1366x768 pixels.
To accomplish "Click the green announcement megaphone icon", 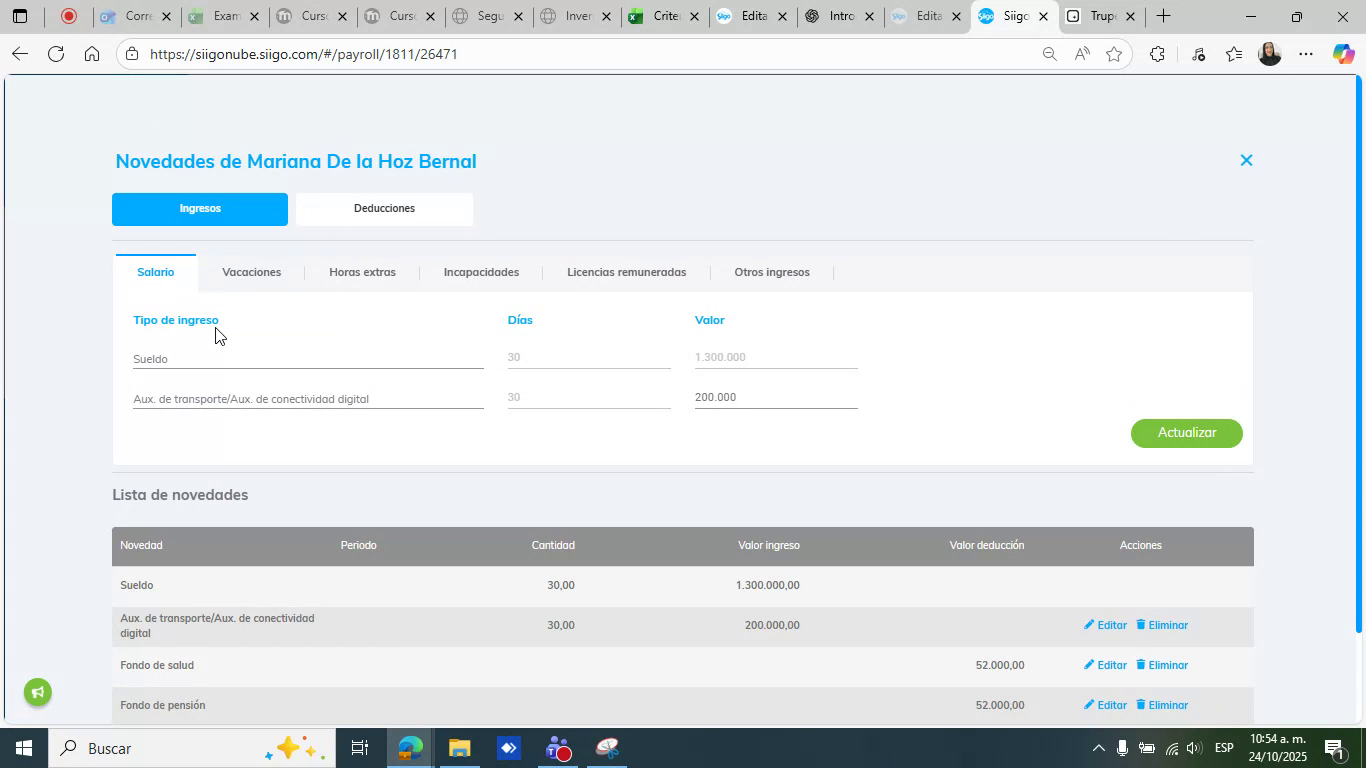I will (x=38, y=692).
